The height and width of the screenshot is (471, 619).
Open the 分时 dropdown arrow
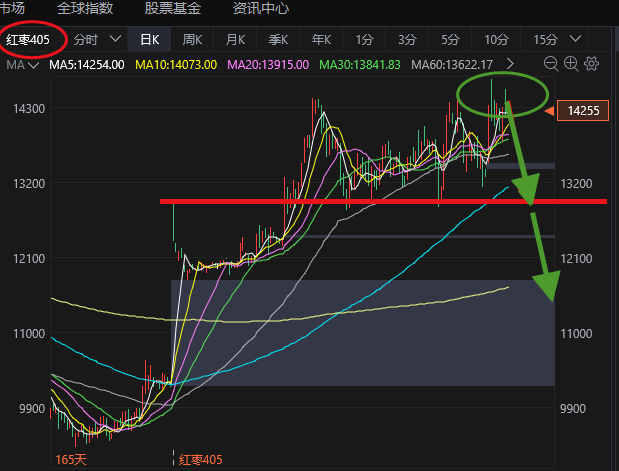[x=115, y=39]
